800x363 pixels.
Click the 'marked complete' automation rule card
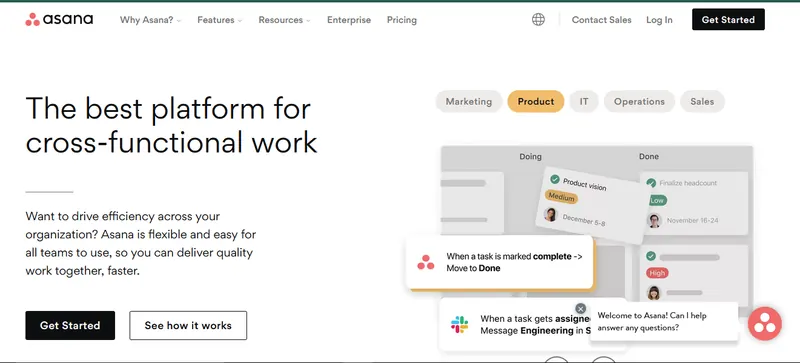500,262
